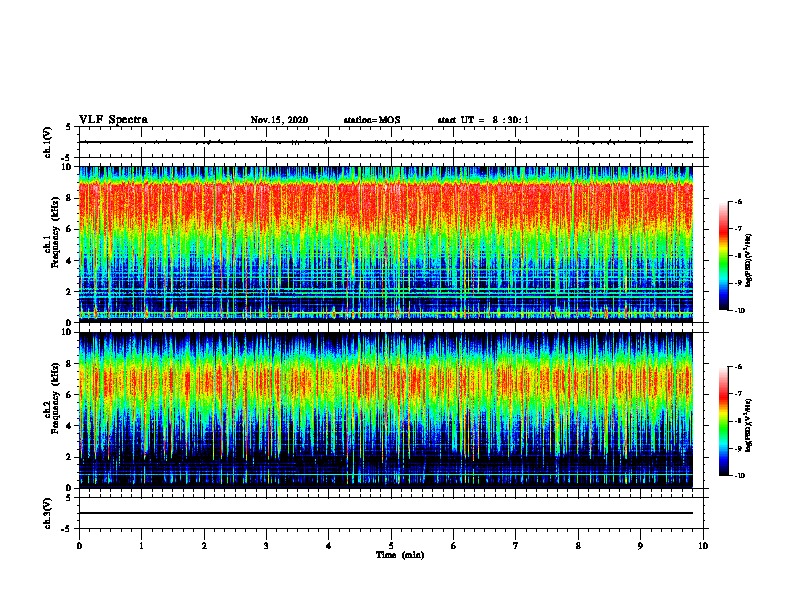The width and height of the screenshot is (792, 612).
Task: Click the "-10" label on ch.1 color bar
Action: [x=739, y=311]
